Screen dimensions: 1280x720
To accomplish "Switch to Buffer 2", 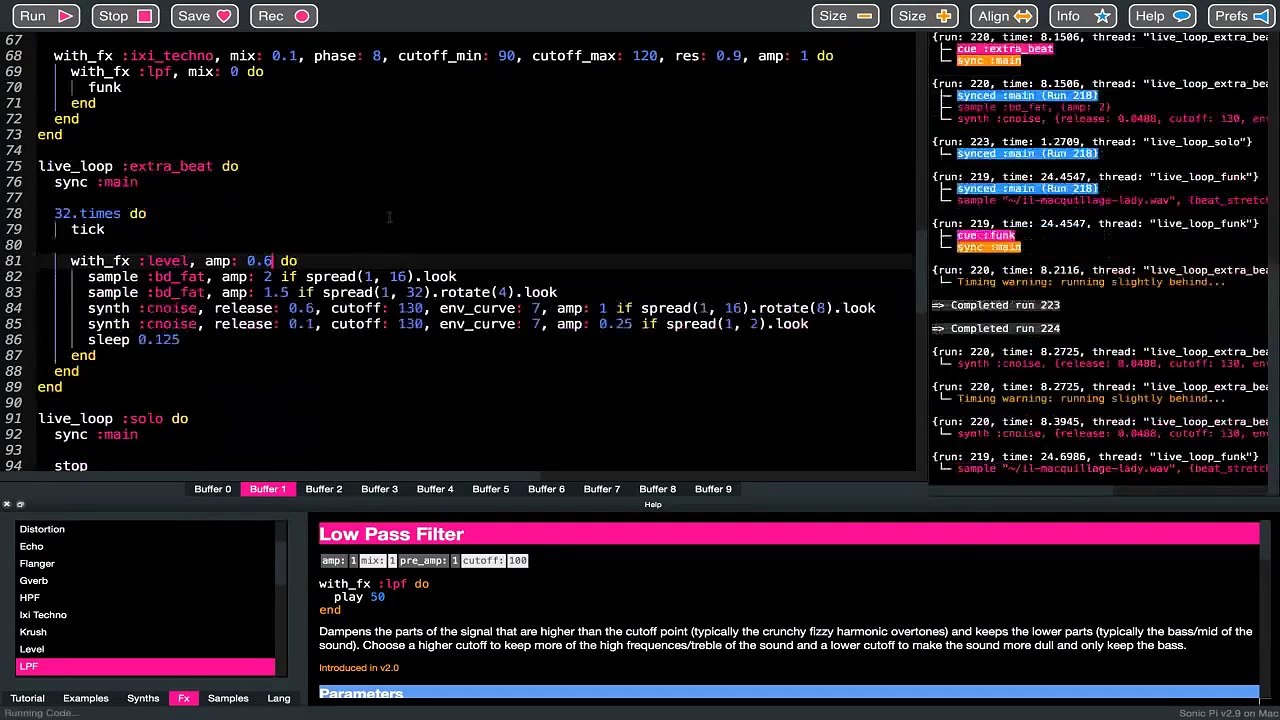I will pos(324,489).
